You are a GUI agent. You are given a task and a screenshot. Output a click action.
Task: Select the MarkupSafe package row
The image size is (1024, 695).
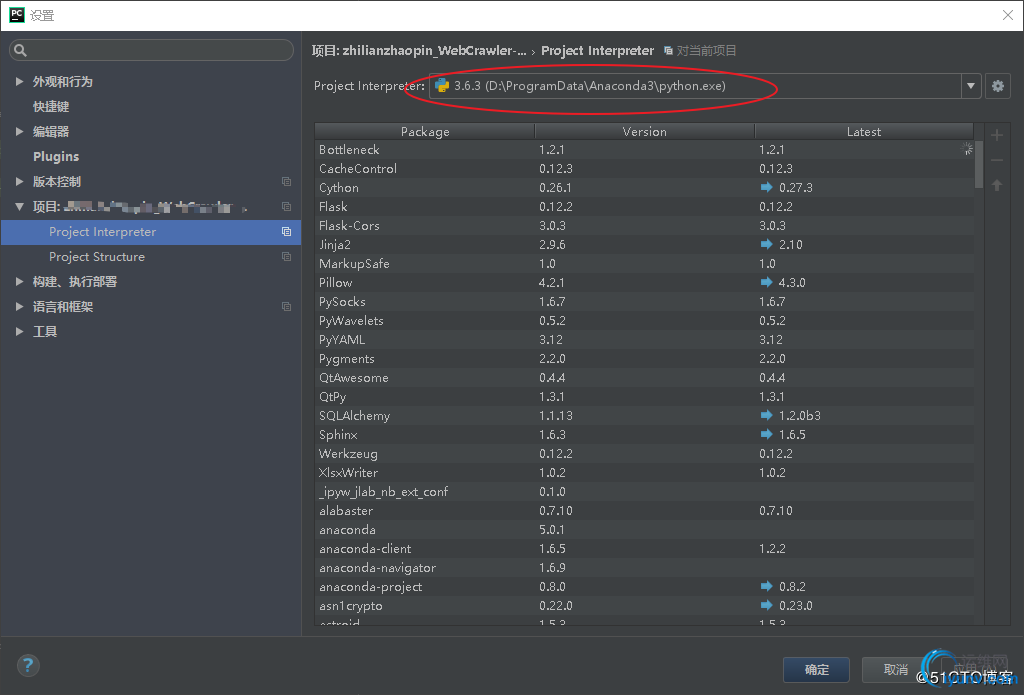point(644,263)
